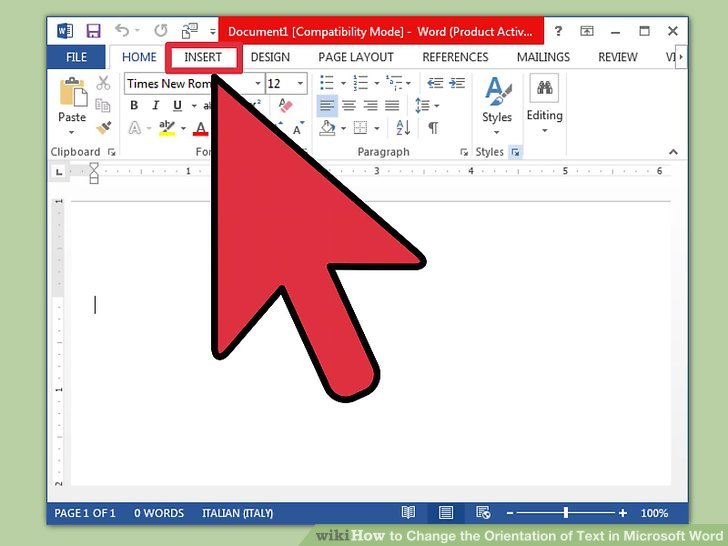Click the Clear All Formatting eraser icon

click(285, 105)
